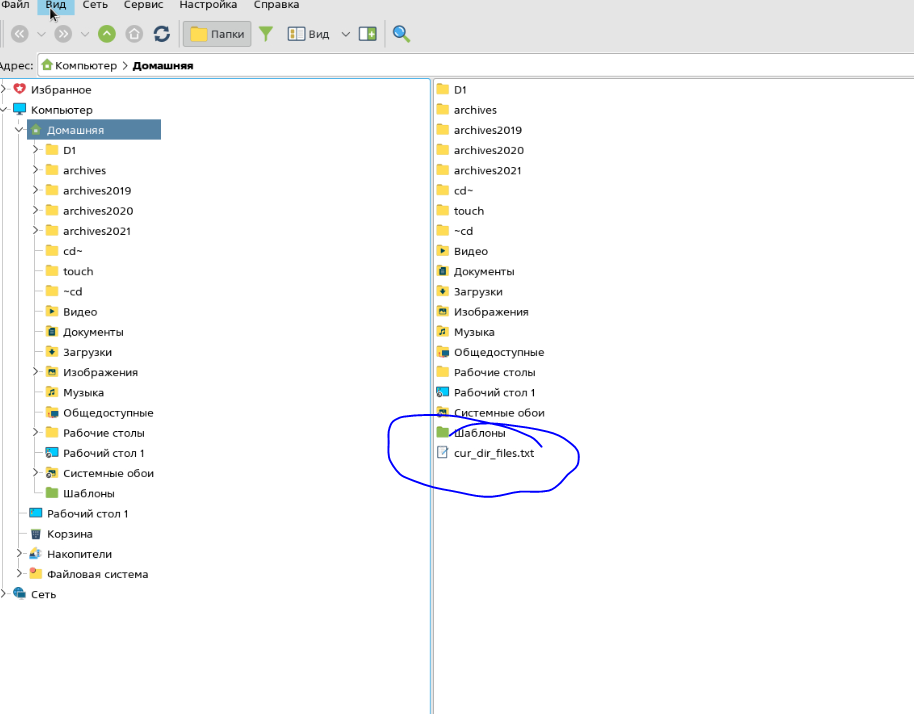This screenshot has height=714, width=914.
Task: Open the Файл menu
Action: (15, 5)
